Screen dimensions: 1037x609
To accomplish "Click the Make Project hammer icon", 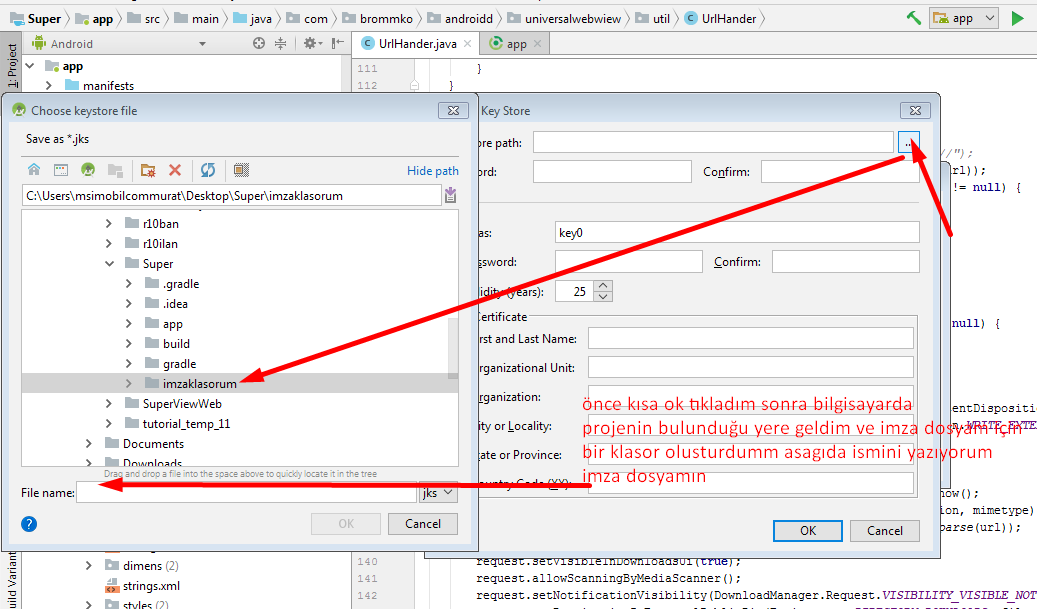I will tap(913, 18).
